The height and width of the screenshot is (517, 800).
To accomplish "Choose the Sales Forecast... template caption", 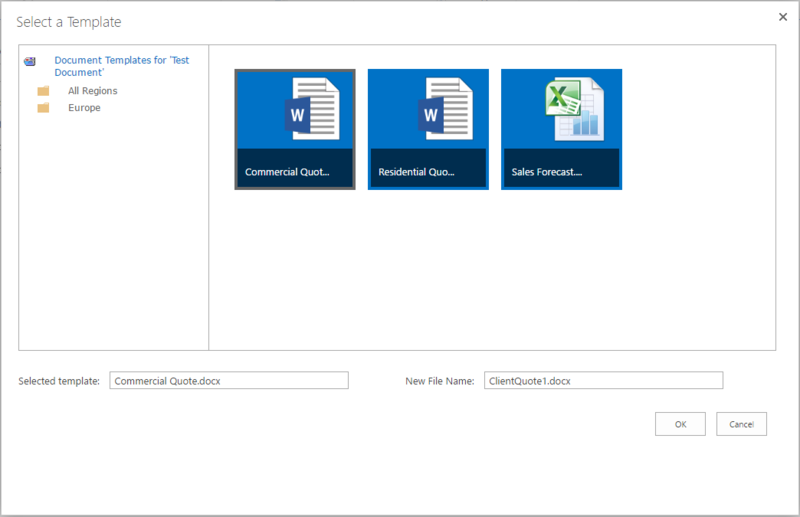I will pyautogui.click(x=547, y=172).
